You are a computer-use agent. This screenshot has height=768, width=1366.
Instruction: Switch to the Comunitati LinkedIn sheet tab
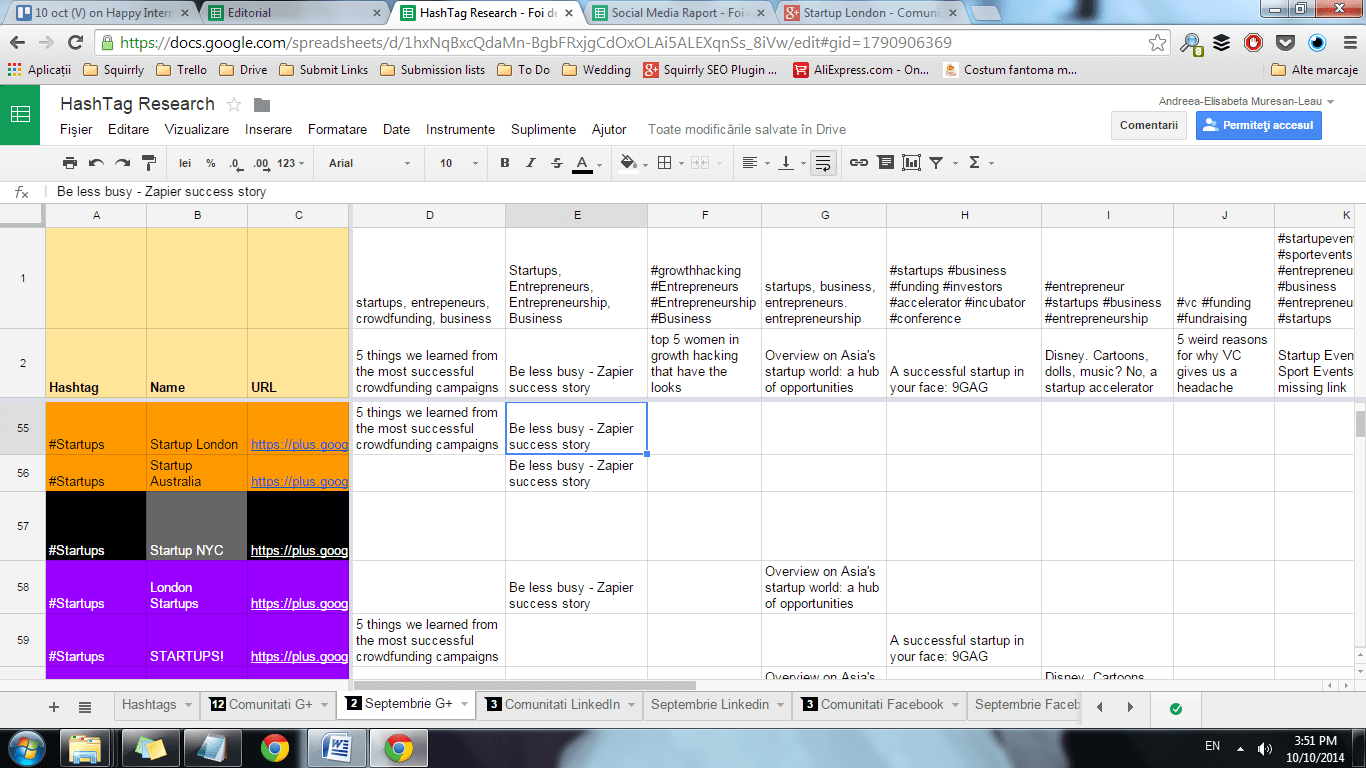(562, 705)
